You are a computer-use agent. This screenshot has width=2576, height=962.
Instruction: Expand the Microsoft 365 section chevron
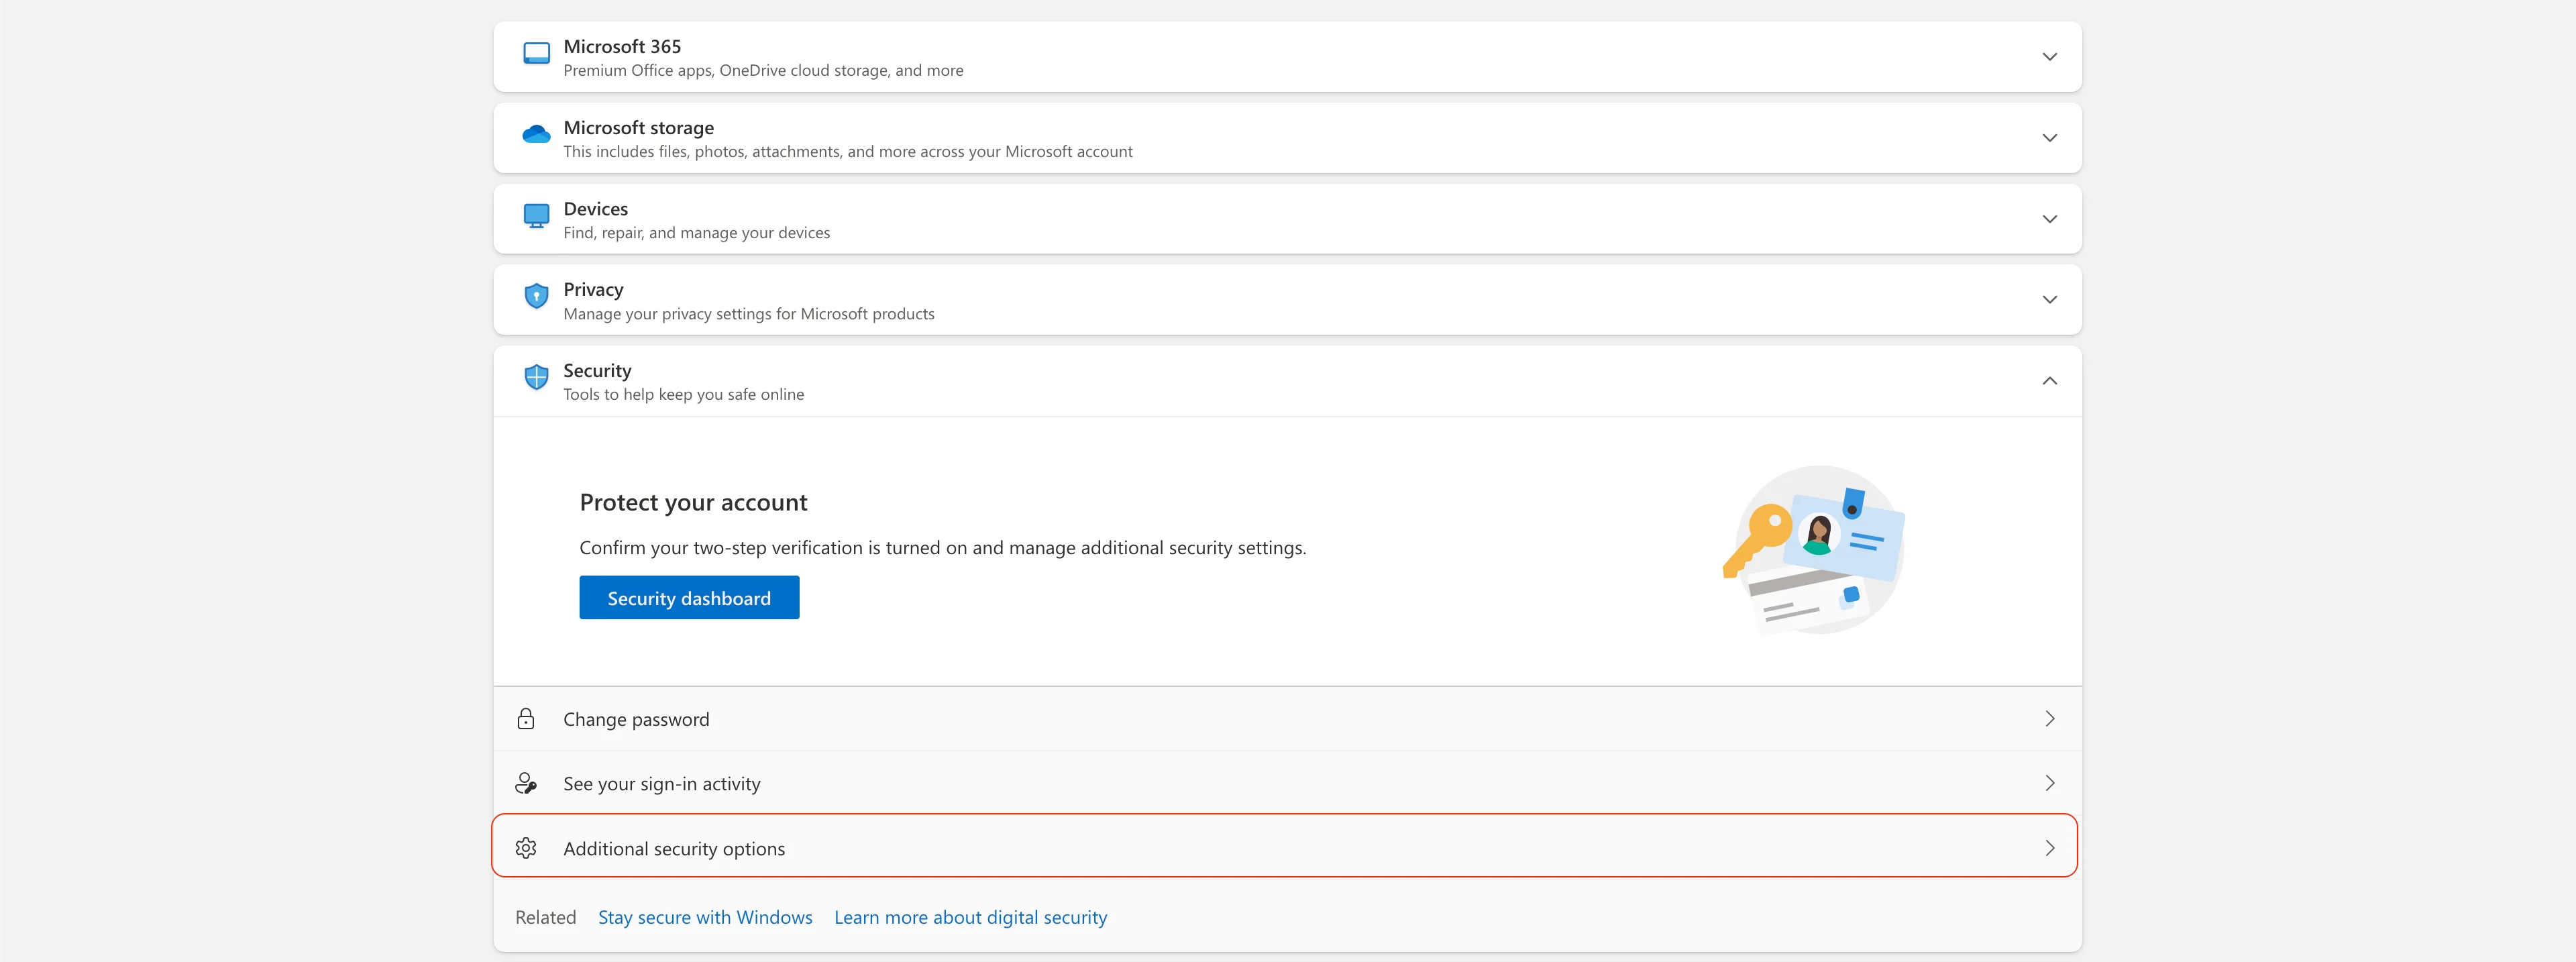(2049, 57)
